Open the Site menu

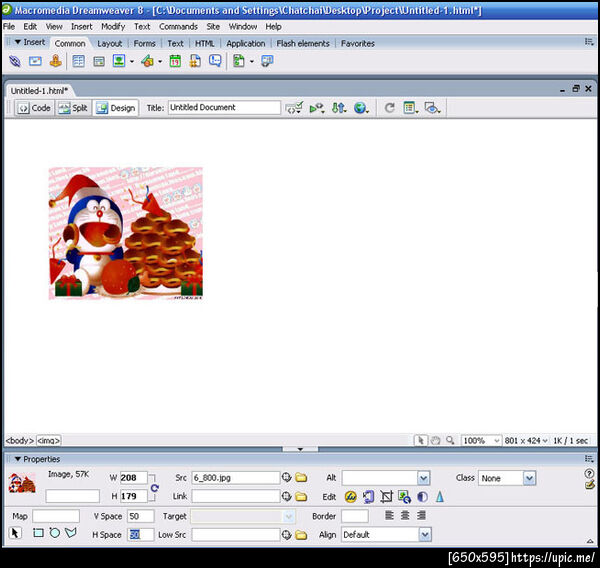click(213, 26)
